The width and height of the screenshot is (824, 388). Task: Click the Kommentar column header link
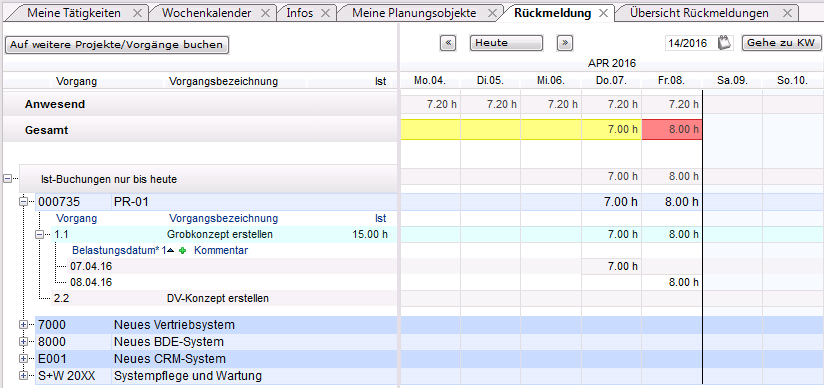point(221,251)
